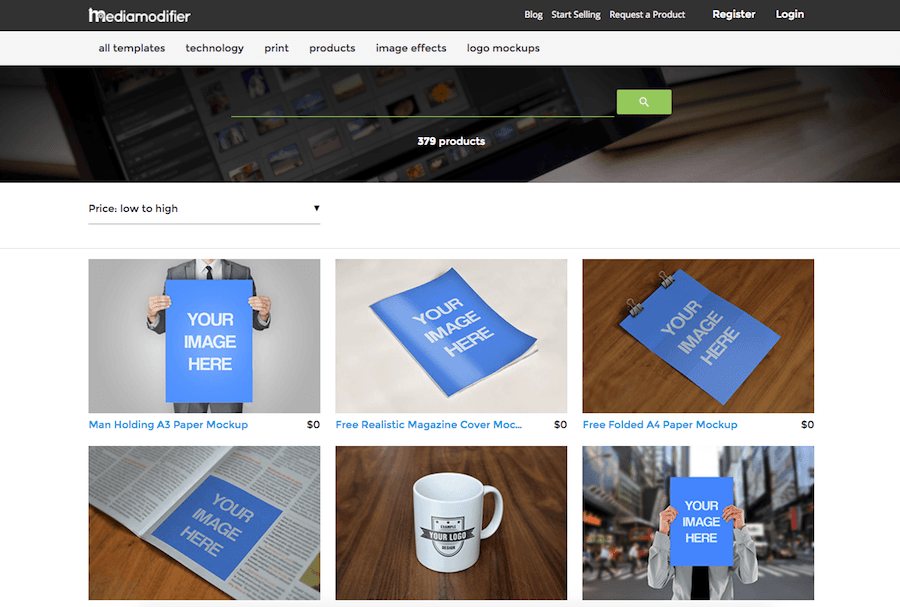This screenshot has width=900, height=607.
Task: Open the Start Selling page
Action: [x=575, y=15]
